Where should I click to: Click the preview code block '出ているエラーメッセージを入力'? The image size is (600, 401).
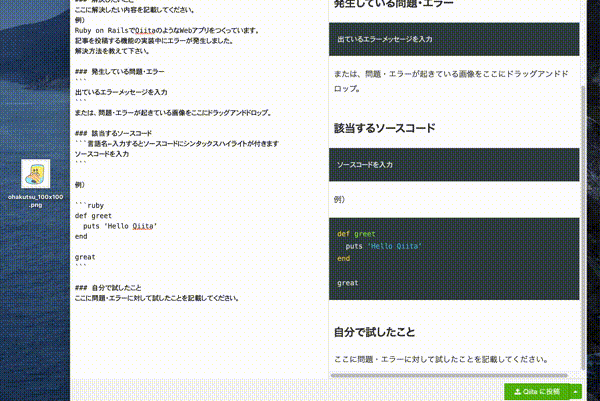coord(454,39)
